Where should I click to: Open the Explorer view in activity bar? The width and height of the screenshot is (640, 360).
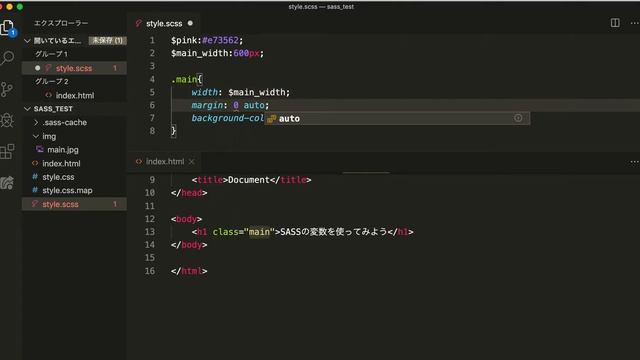(8, 28)
